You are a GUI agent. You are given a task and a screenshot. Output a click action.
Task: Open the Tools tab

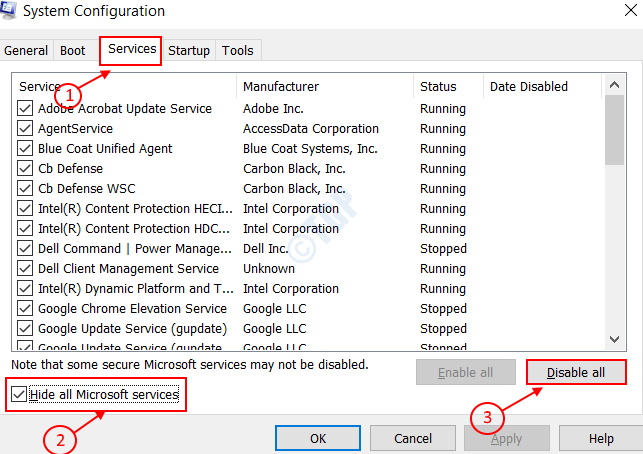click(x=237, y=50)
